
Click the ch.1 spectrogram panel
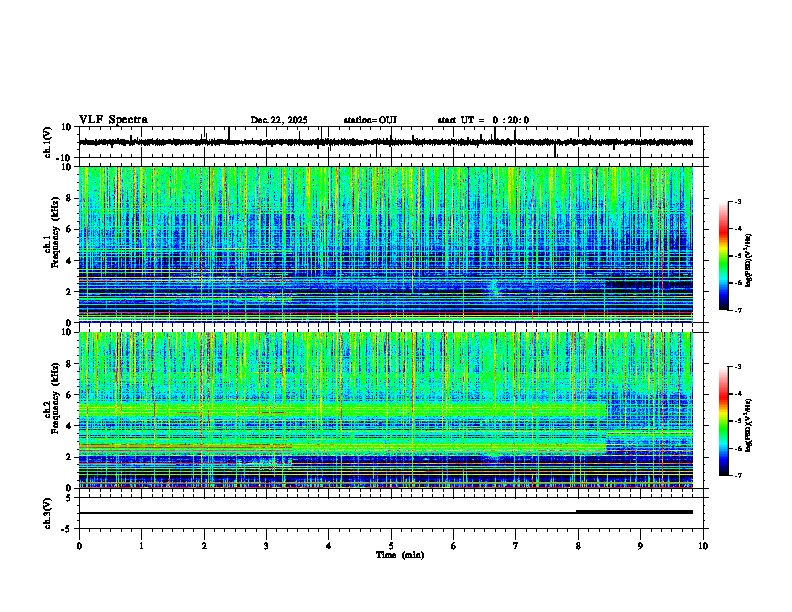coord(386,244)
